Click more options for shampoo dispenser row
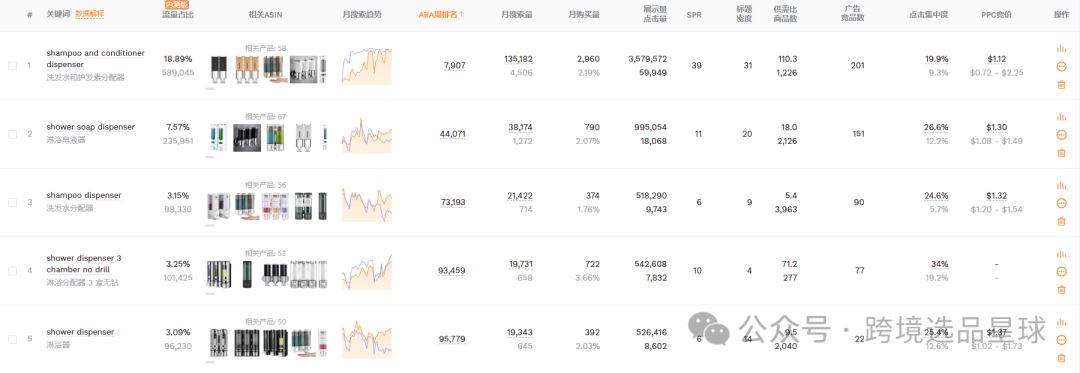Image resolution: width=1080 pixels, height=373 pixels. 1061,203
